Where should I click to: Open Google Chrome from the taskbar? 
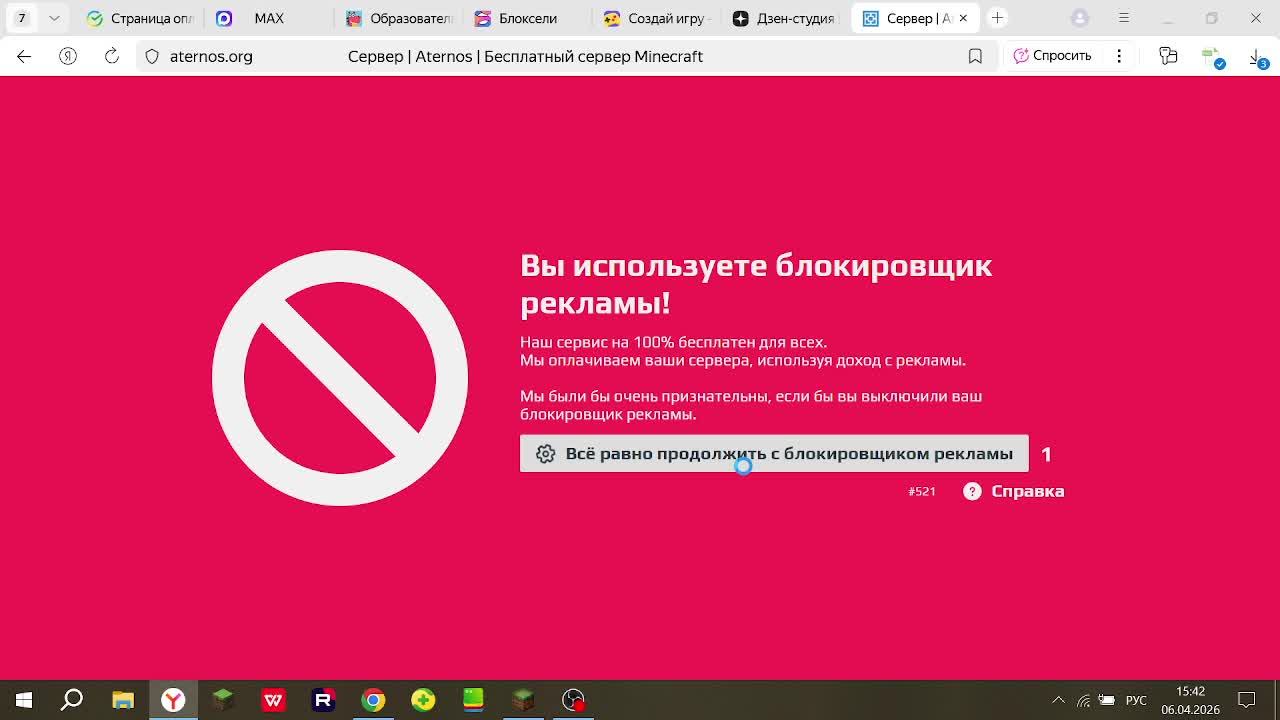click(373, 700)
